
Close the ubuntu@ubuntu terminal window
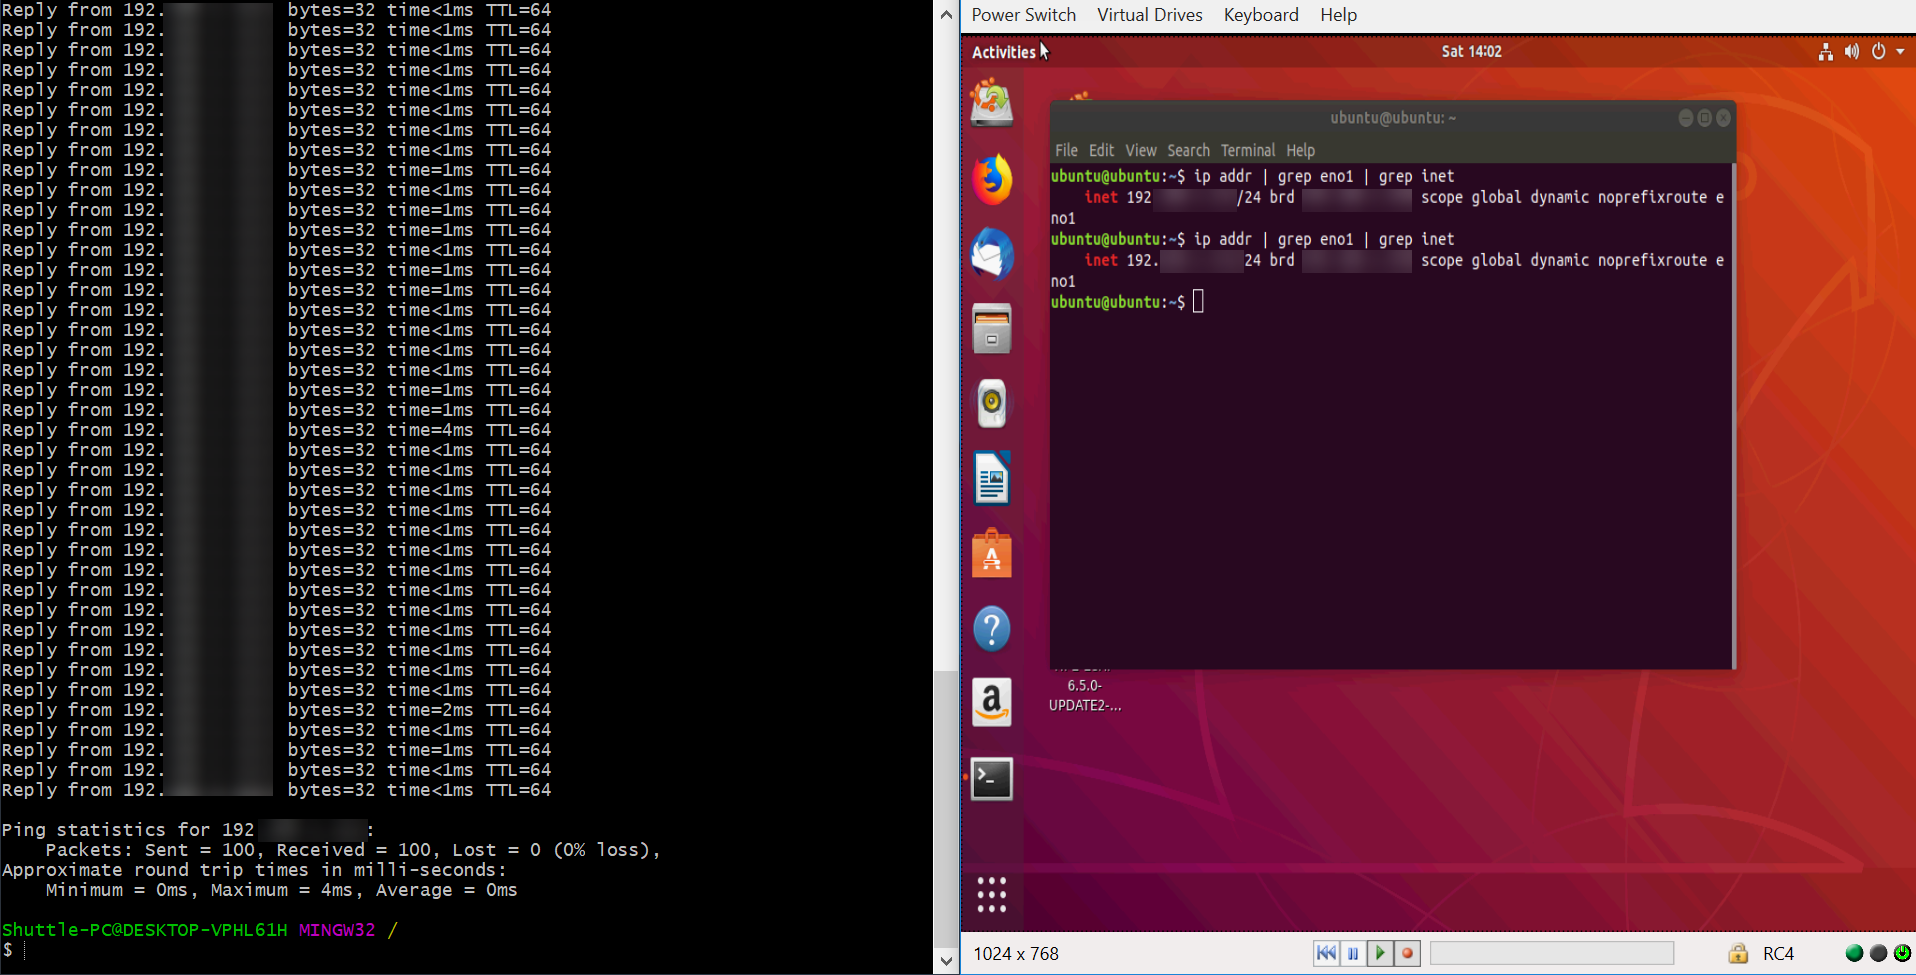click(x=1723, y=118)
